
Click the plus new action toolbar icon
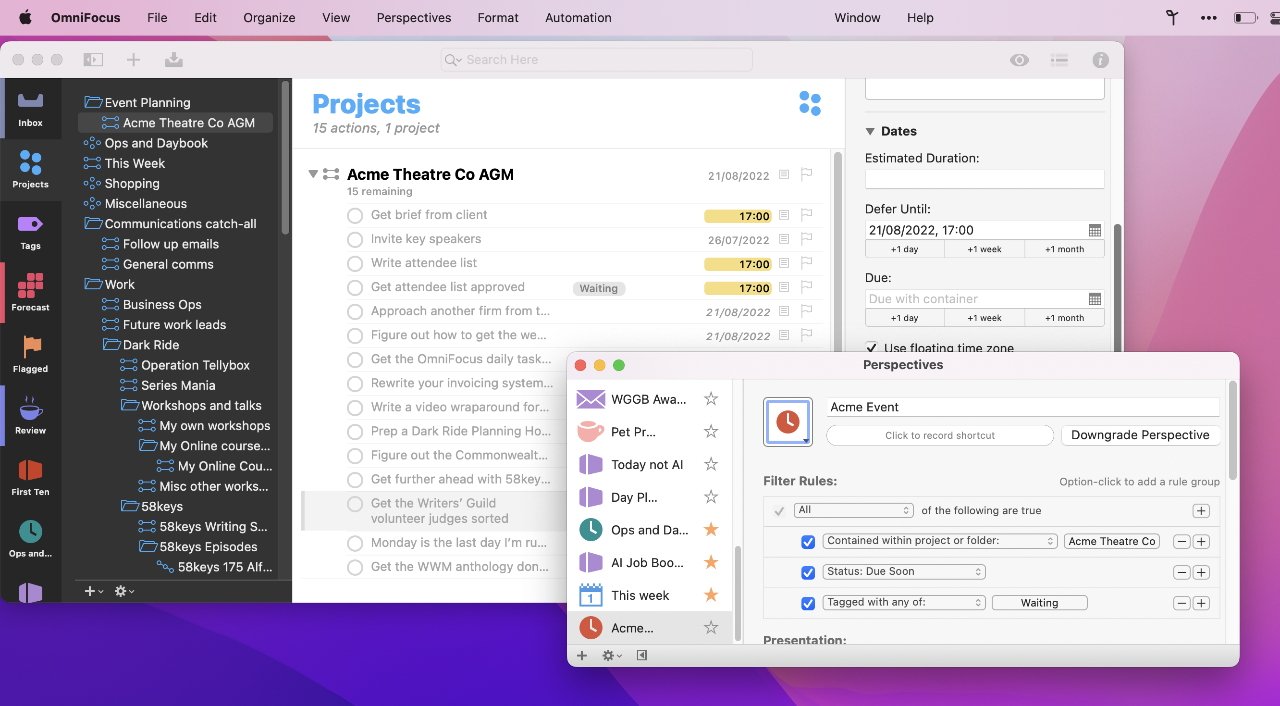click(133, 60)
